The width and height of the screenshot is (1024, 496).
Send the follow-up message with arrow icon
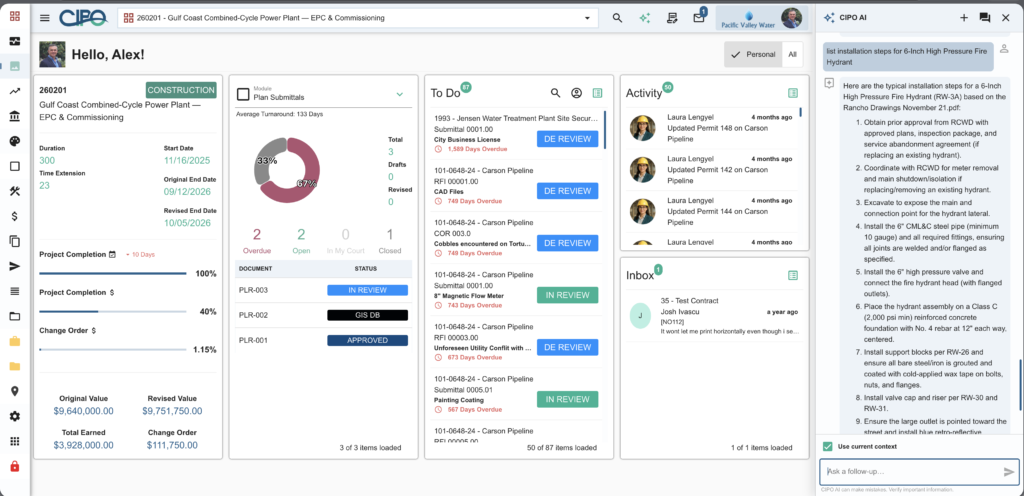coord(1009,471)
